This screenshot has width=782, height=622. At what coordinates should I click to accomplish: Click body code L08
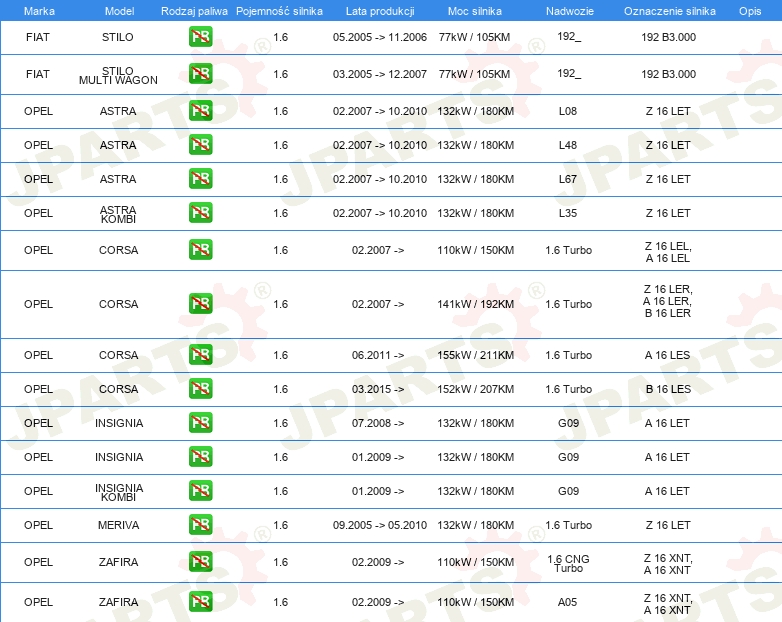(x=568, y=111)
